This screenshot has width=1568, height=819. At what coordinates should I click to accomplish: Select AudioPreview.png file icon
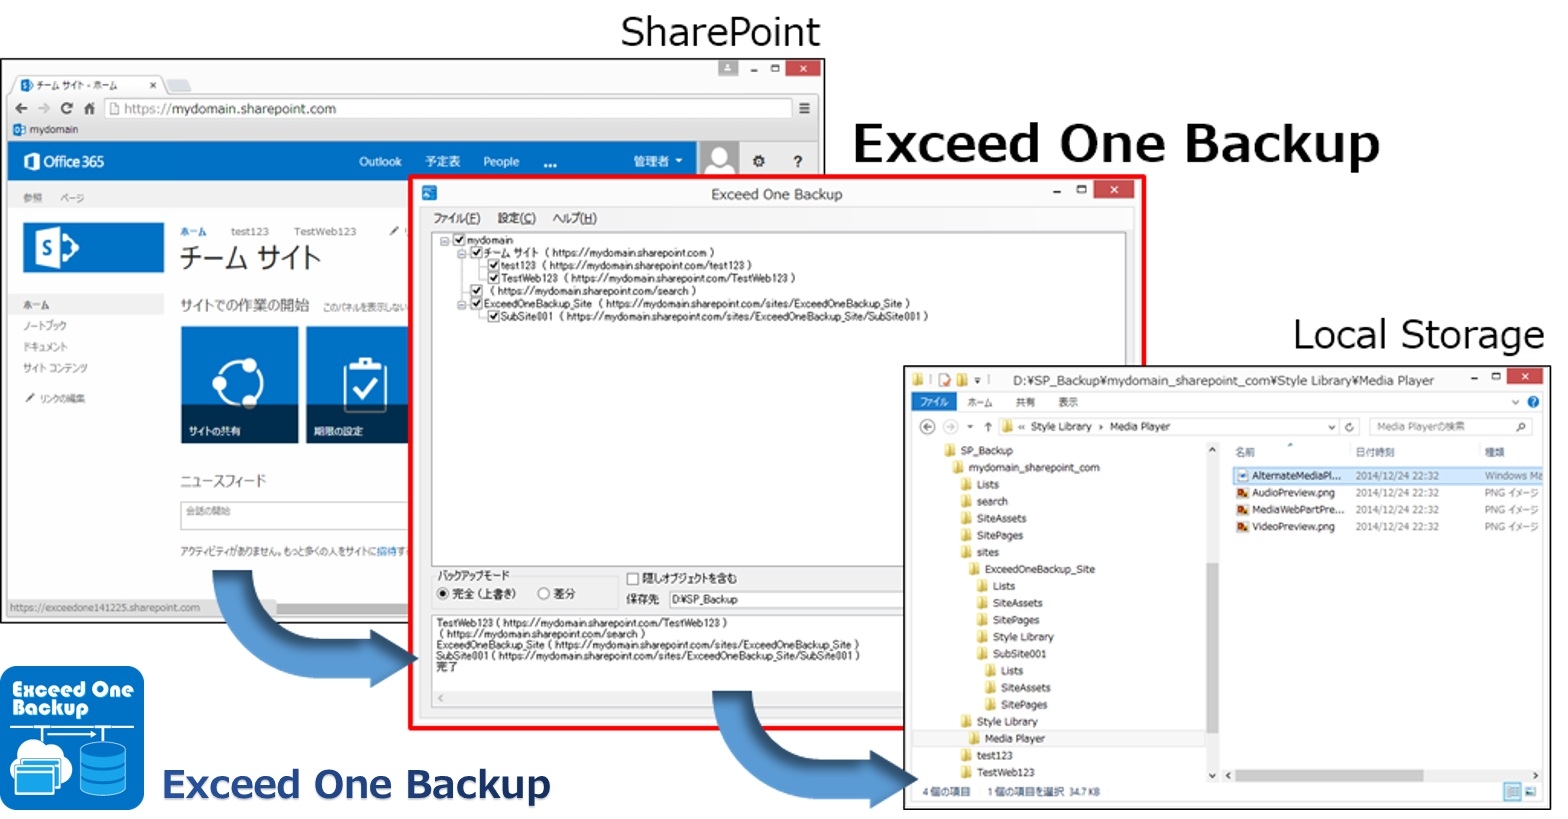coord(1242,493)
